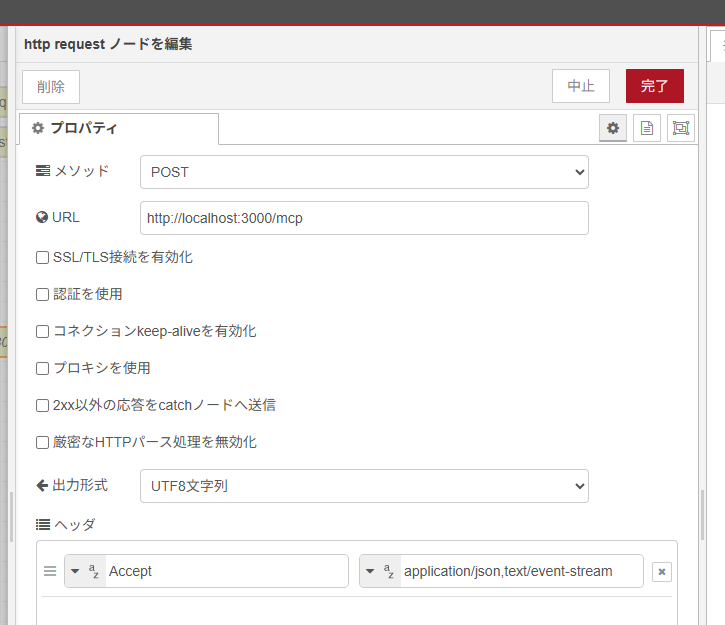Click the 完了 button
The width and height of the screenshot is (725, 625).
(x=654, y=86)
